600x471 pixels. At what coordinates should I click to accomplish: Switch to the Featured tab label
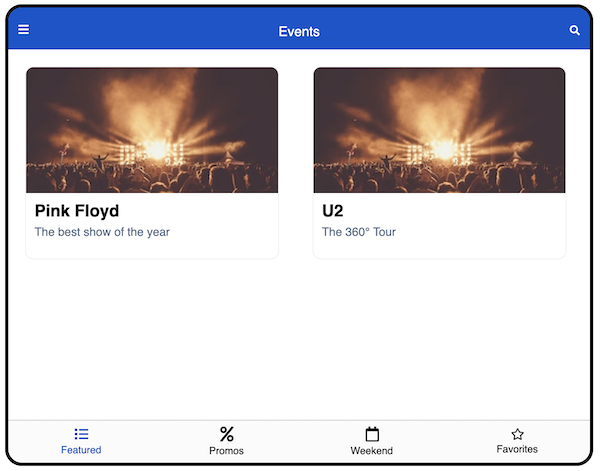coord(81,450)
